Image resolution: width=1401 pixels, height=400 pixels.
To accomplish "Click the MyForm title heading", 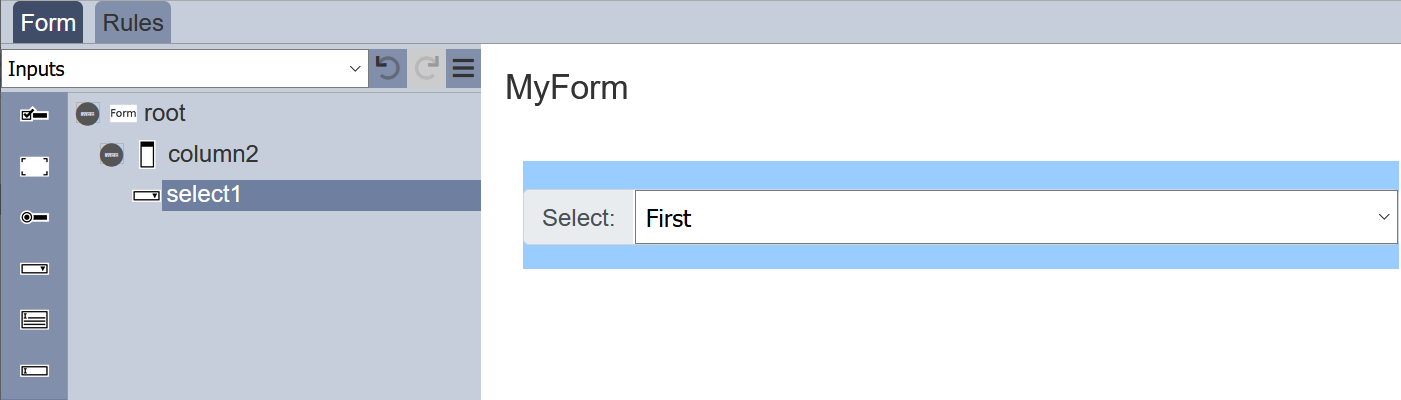I will tap(567, 88).
